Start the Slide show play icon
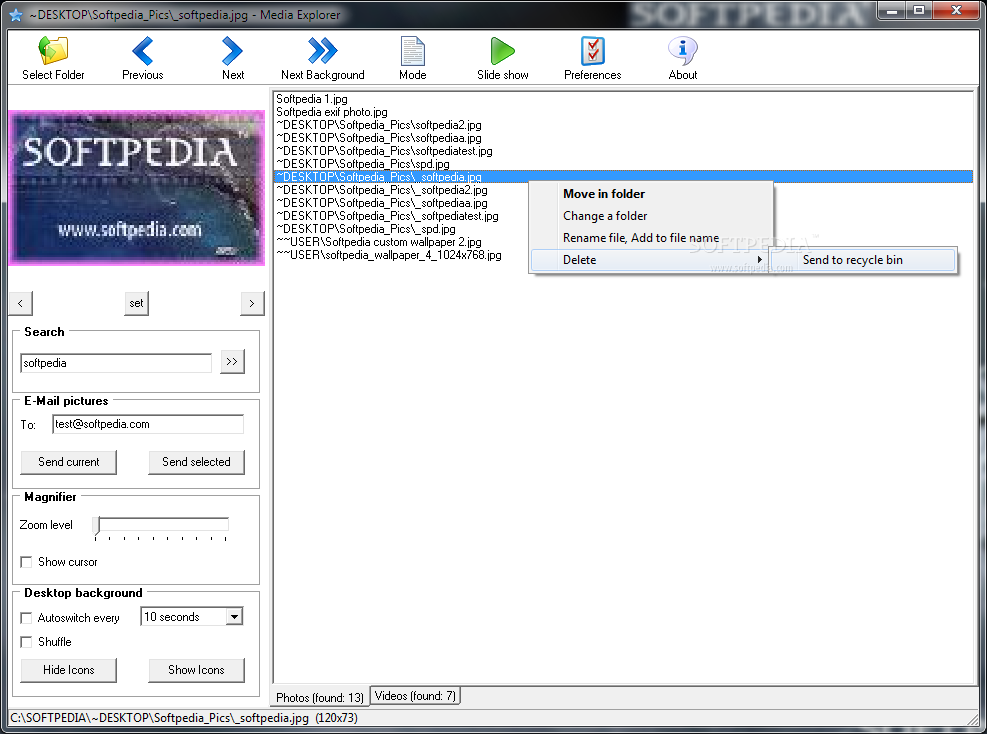The height and width of the screenshot is (734, 987). pyautogui.click(x=502, y=51)
